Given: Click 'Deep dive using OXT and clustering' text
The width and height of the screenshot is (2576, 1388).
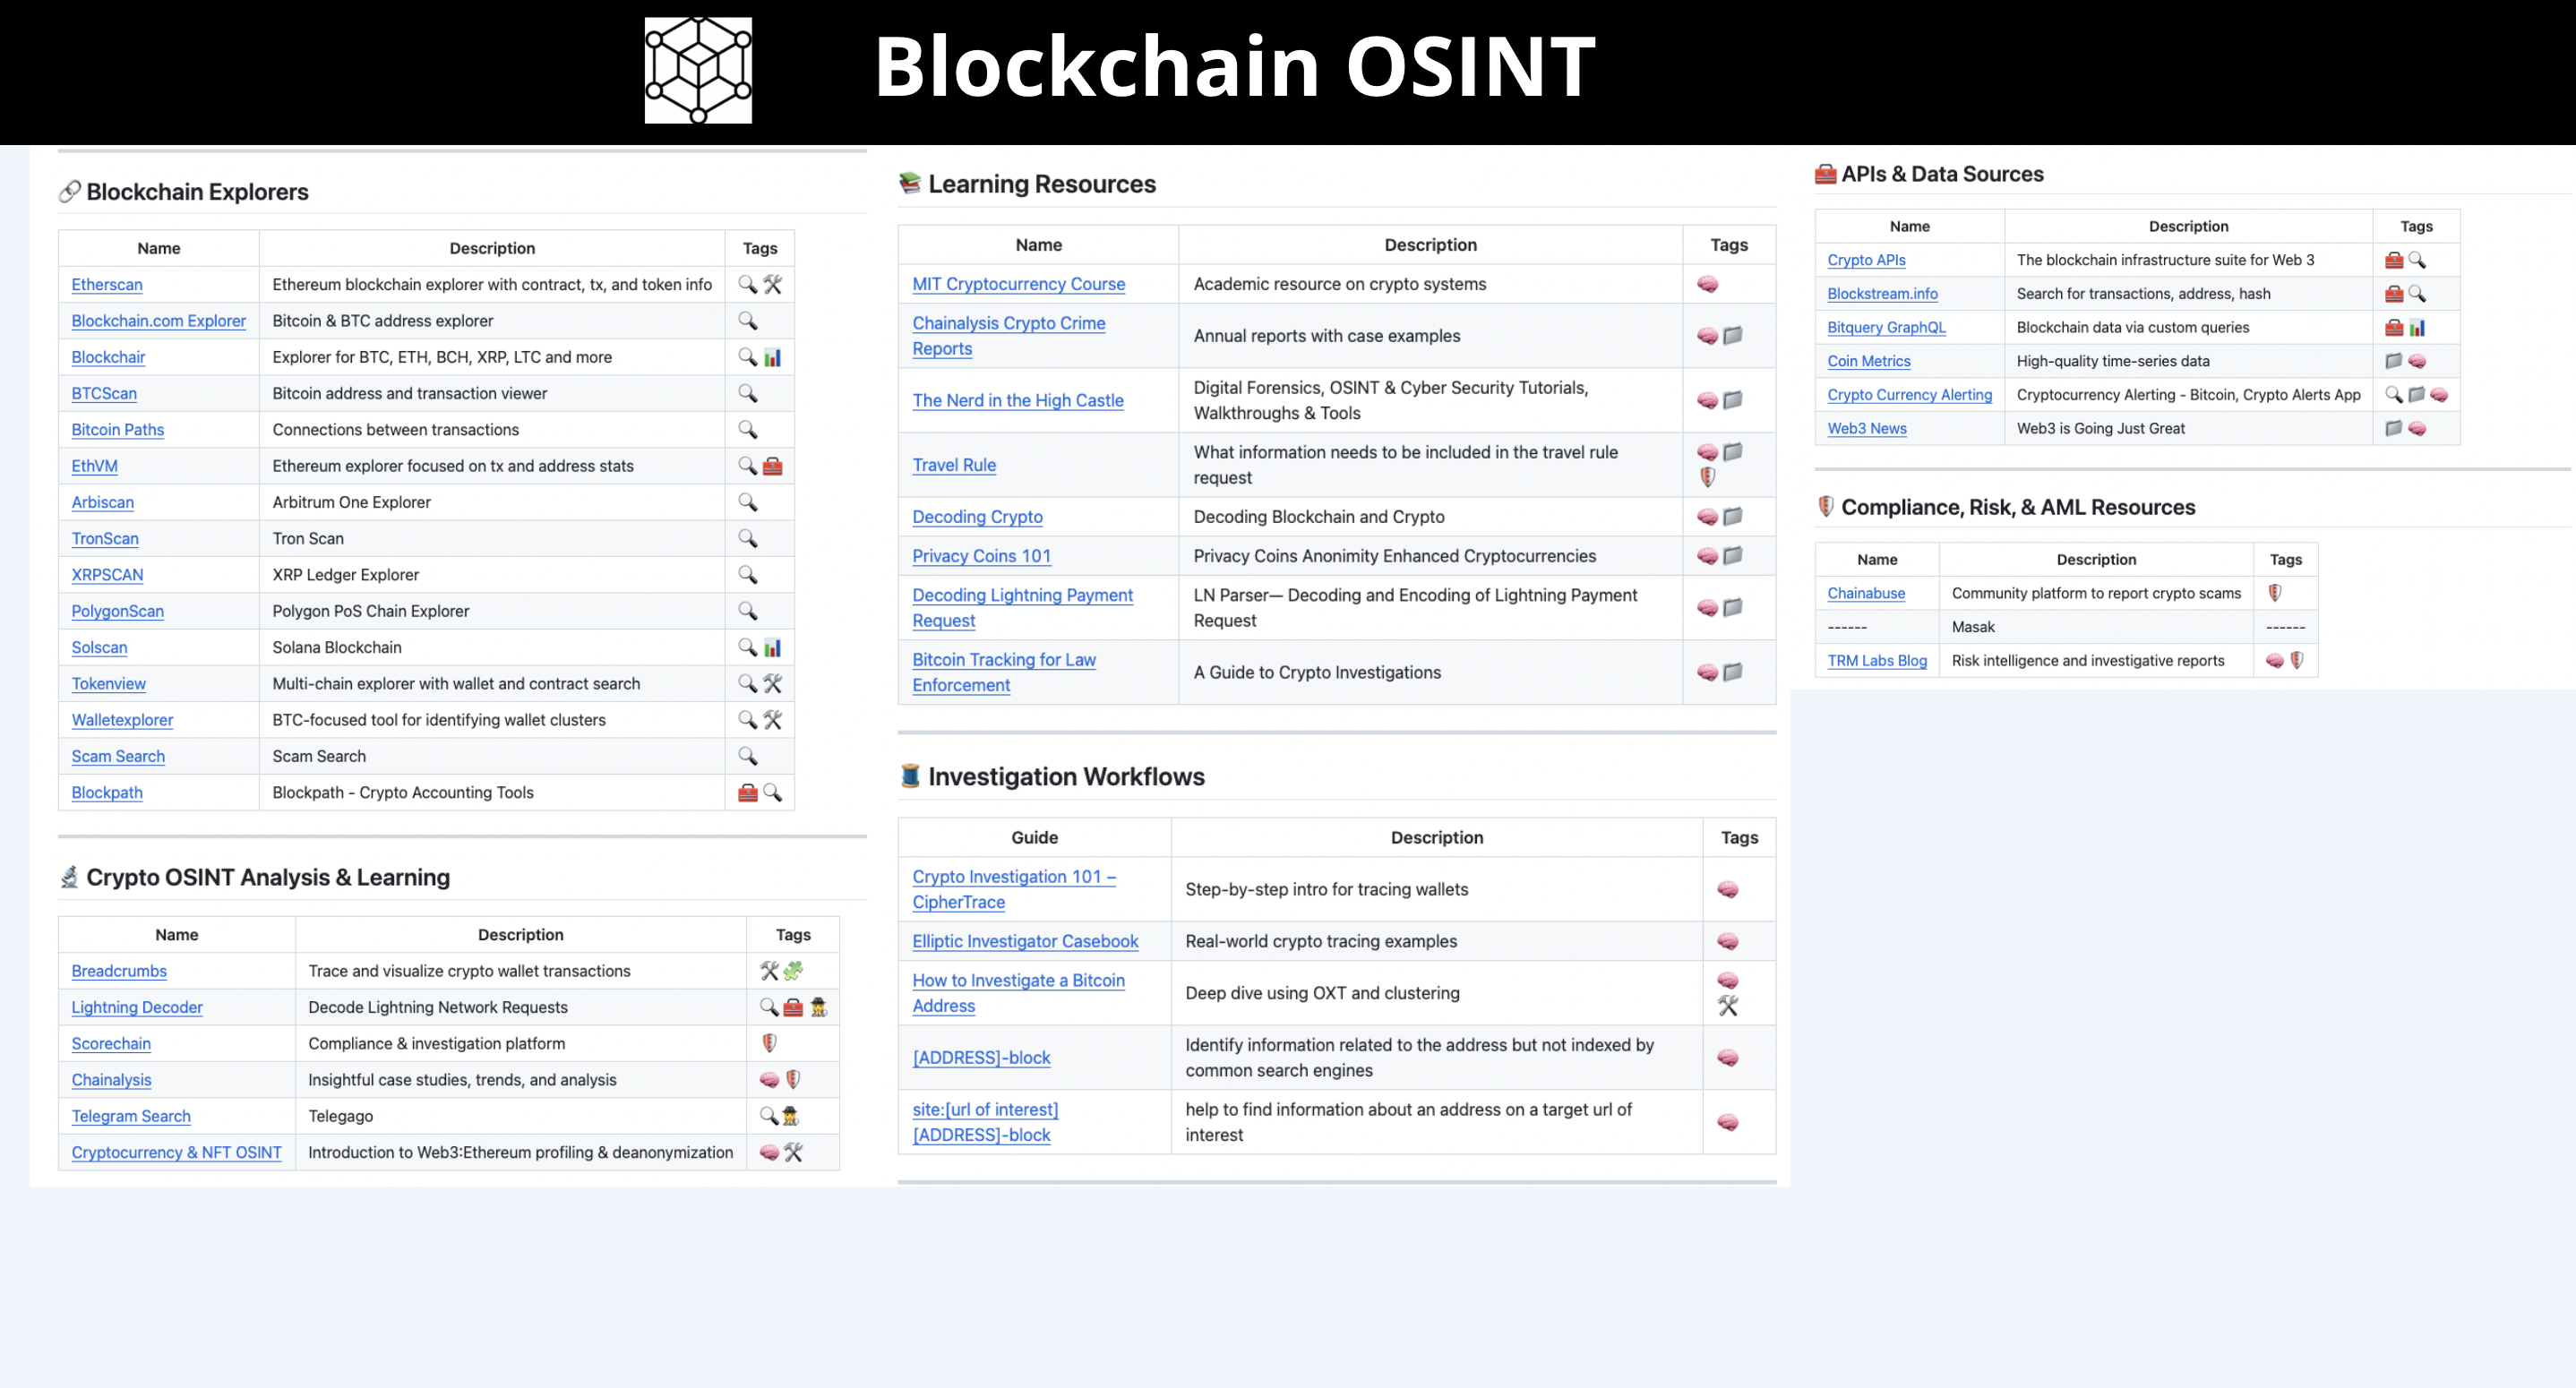Looking at the screenshot, I should (1322, 993).
